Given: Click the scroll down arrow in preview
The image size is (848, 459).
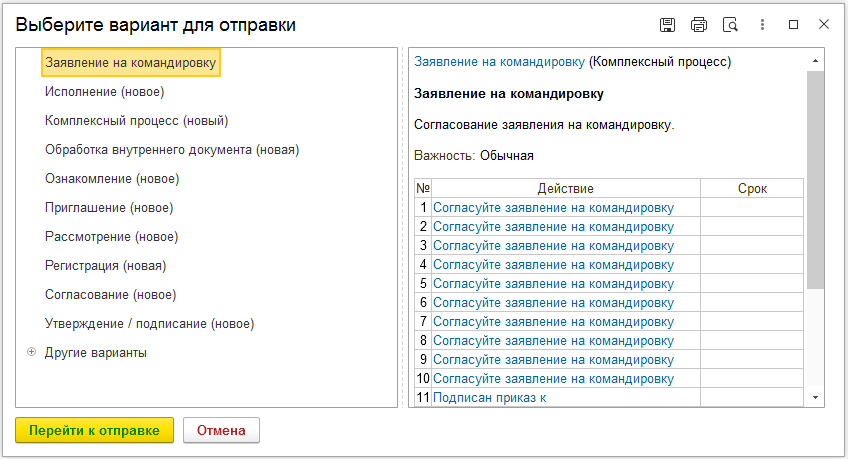Looking at the screenshot, I should (815, 398).
